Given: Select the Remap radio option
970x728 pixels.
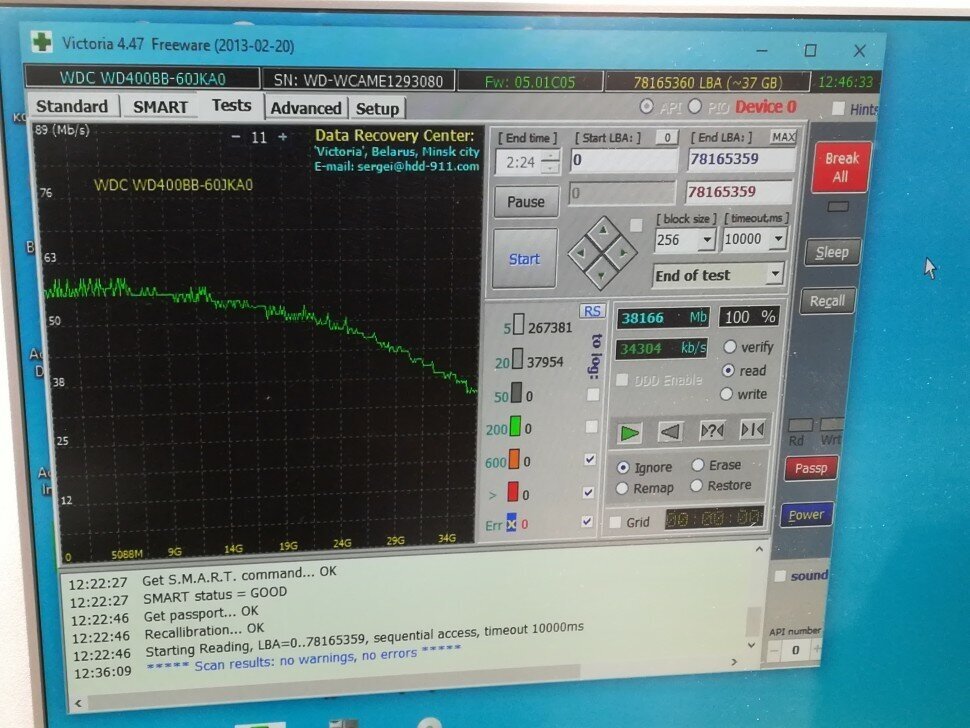Looking at the screenshot, I should pos(622,489).
